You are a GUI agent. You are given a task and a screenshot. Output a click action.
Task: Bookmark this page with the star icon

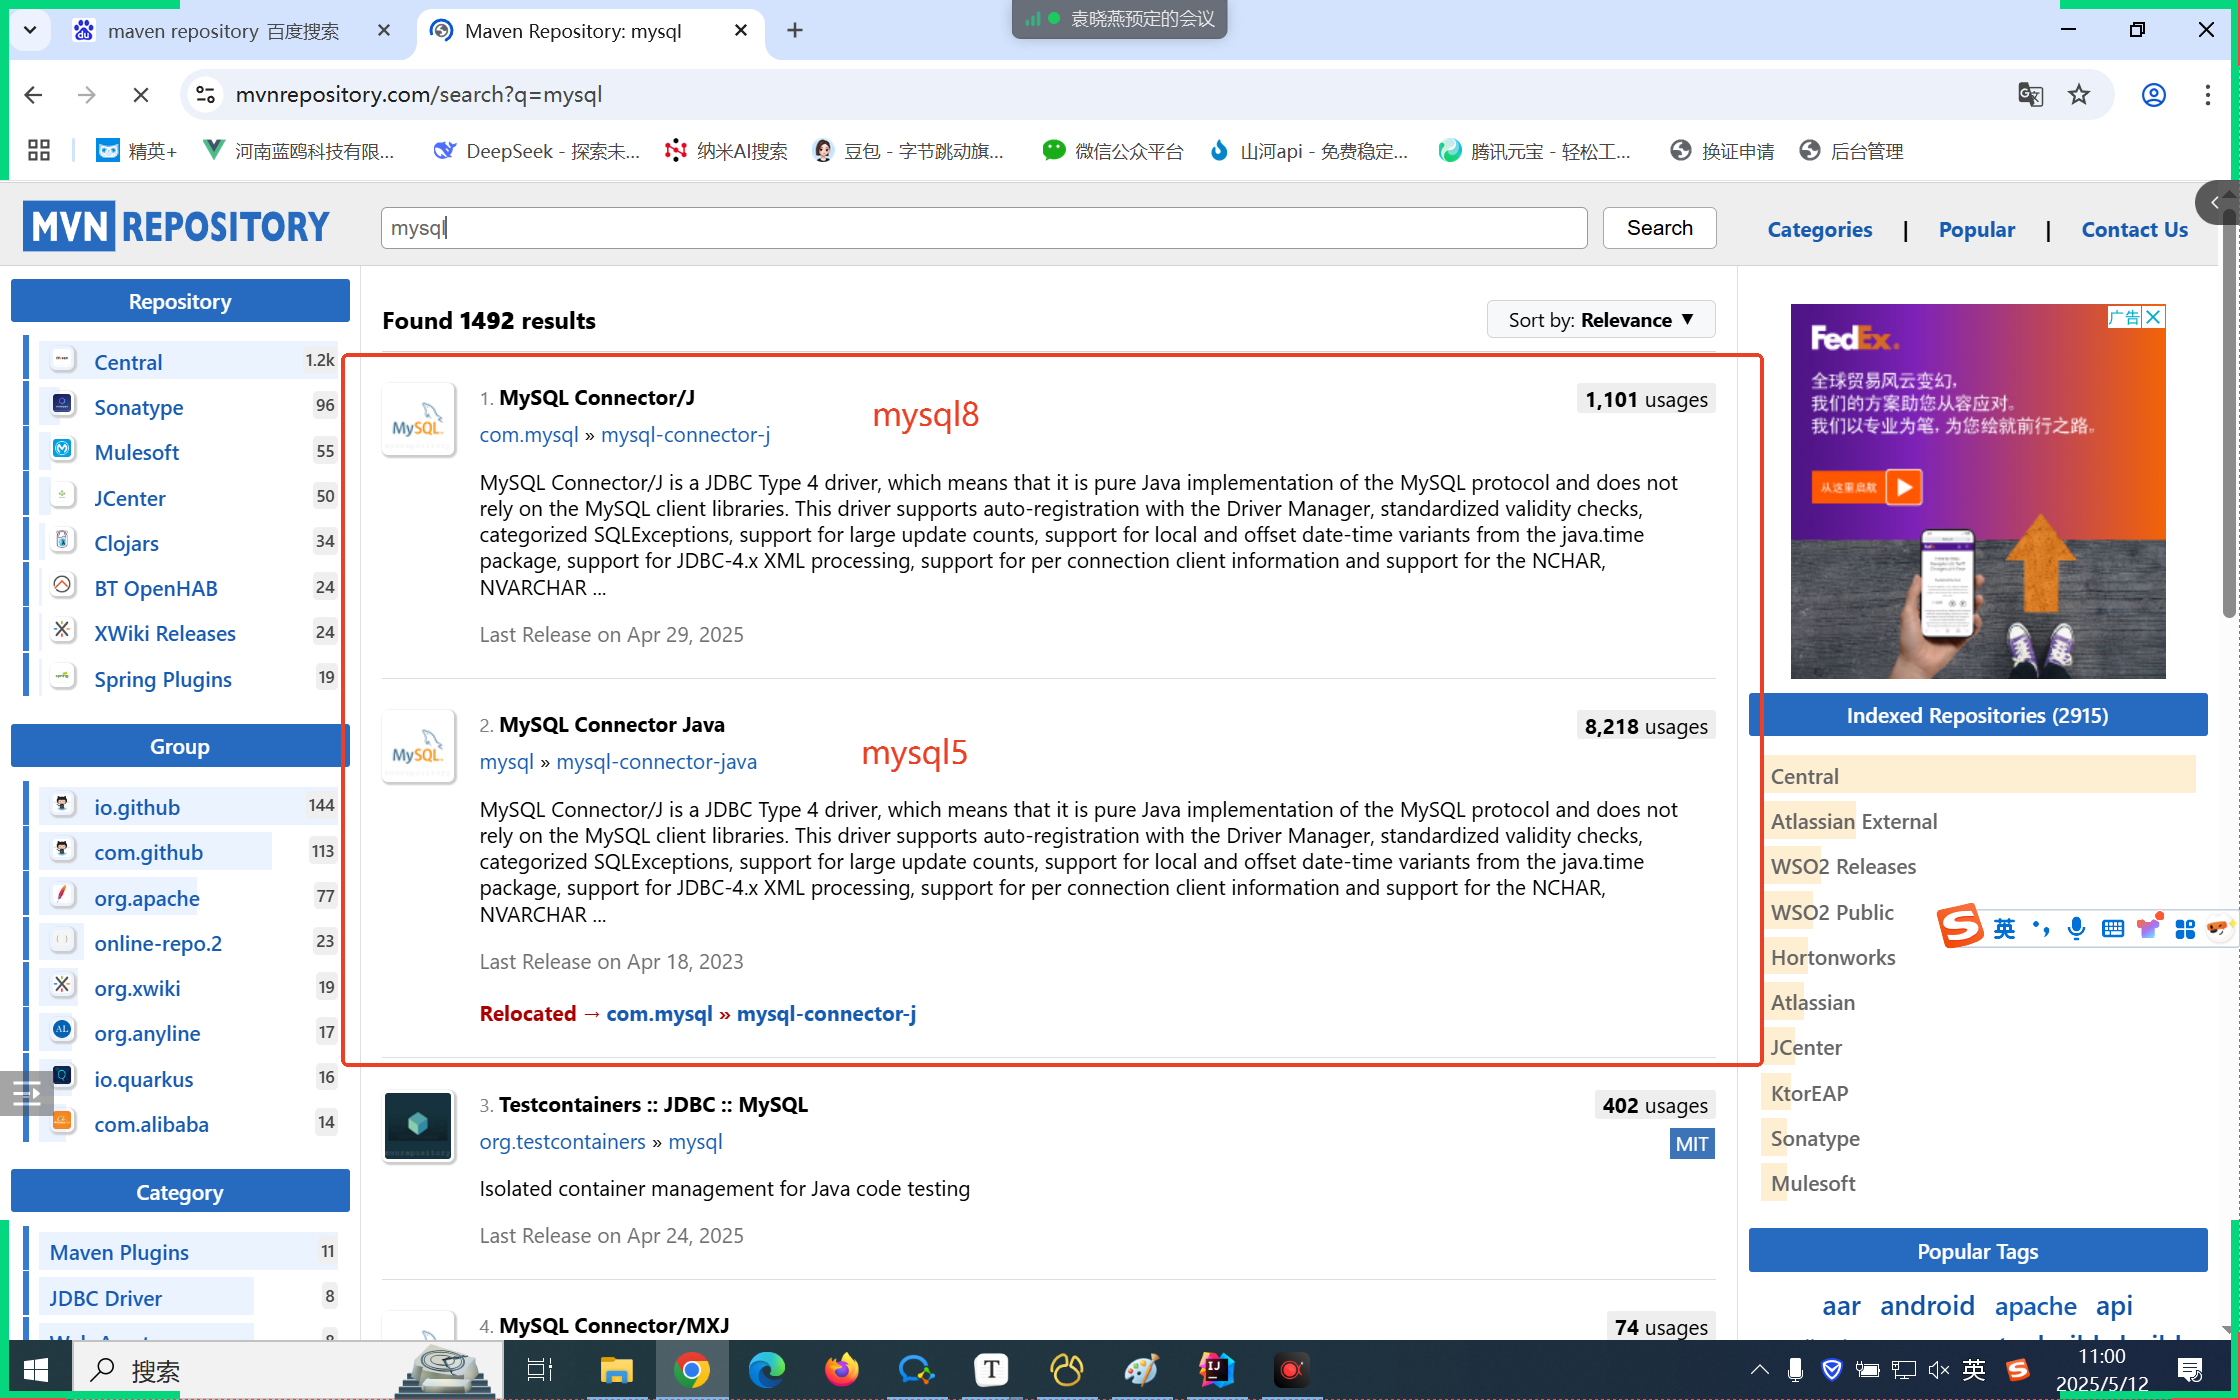tap(2079, 95)
